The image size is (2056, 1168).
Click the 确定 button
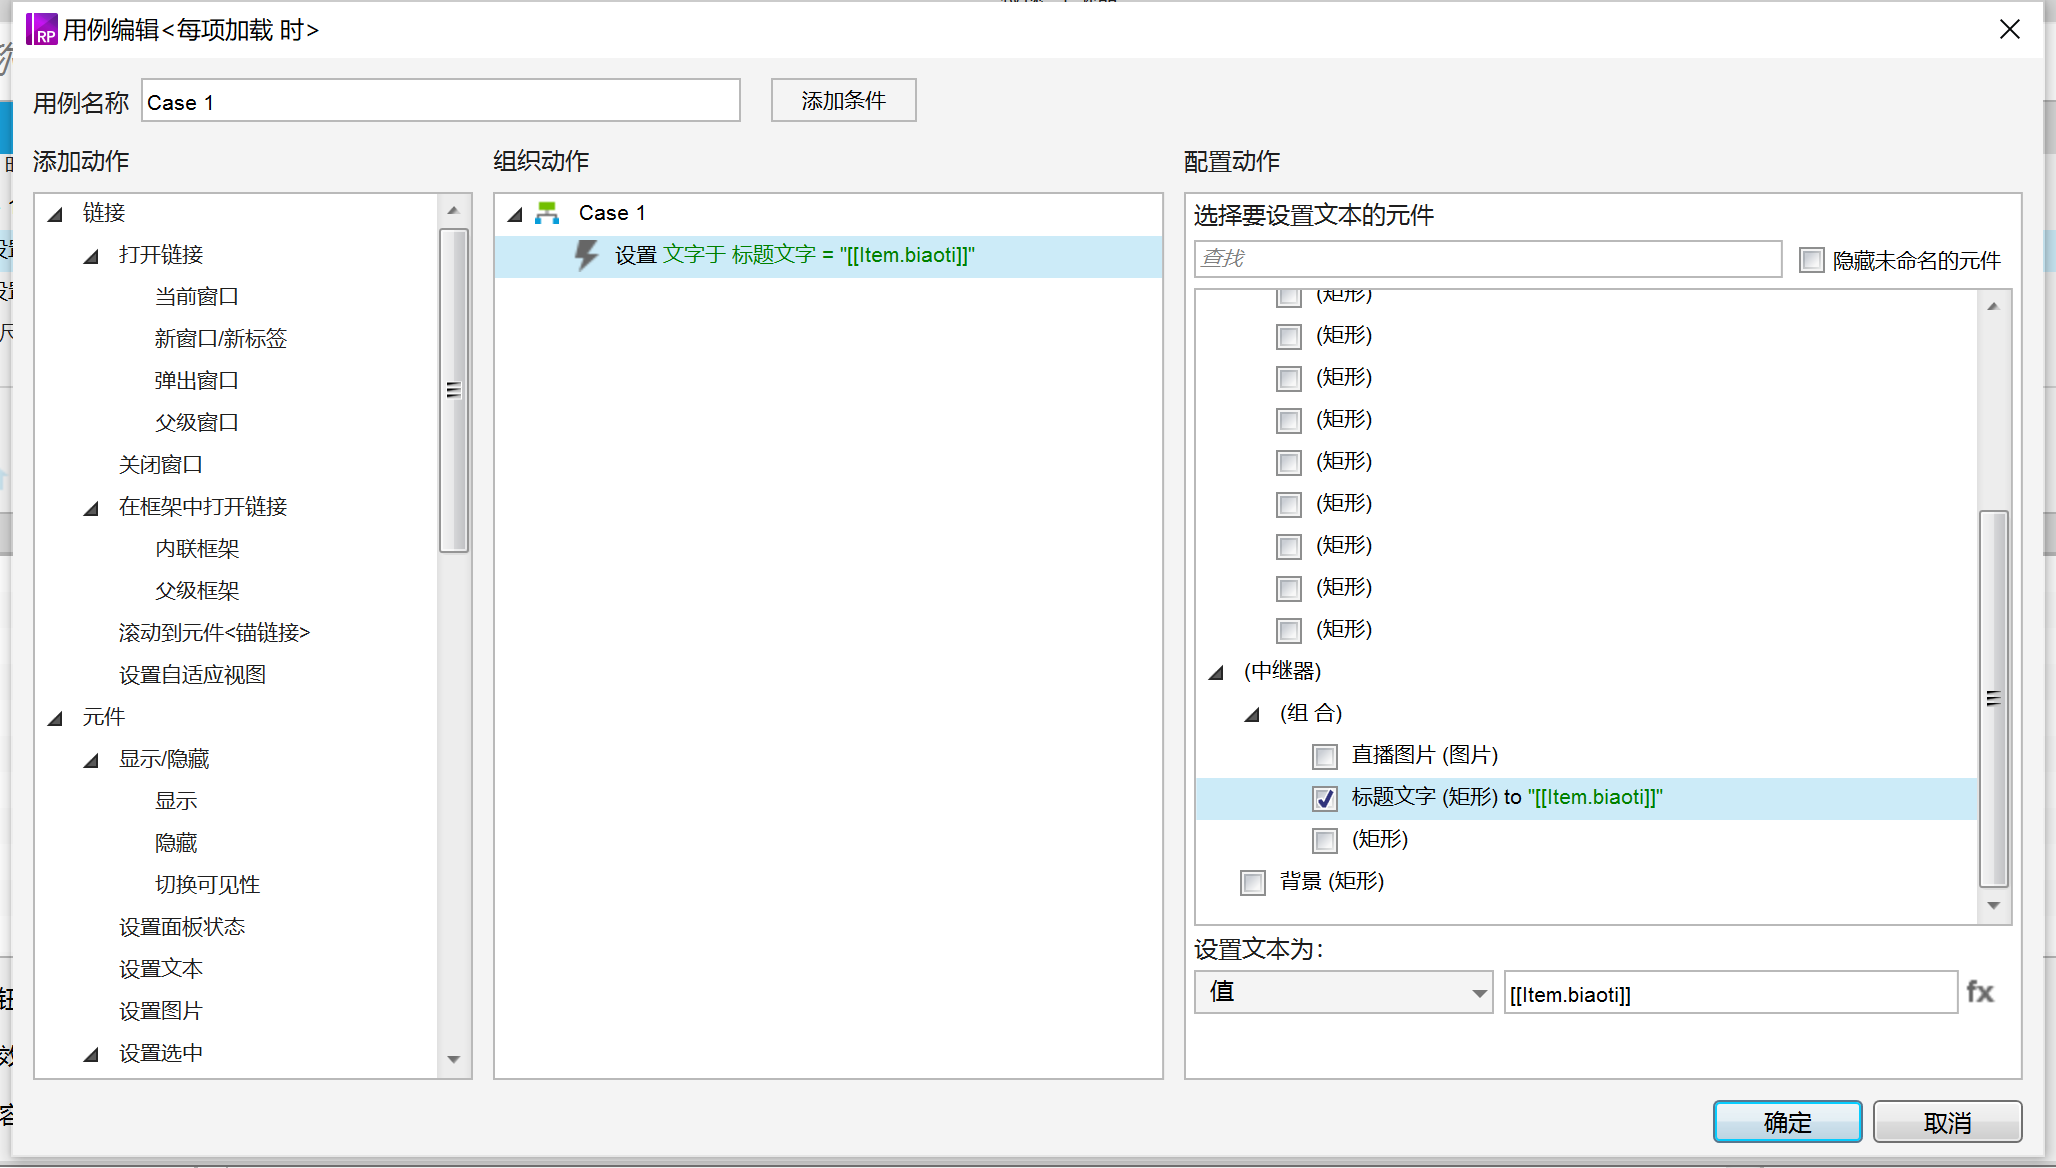pyautogui.click(x=1787, y=1122)
